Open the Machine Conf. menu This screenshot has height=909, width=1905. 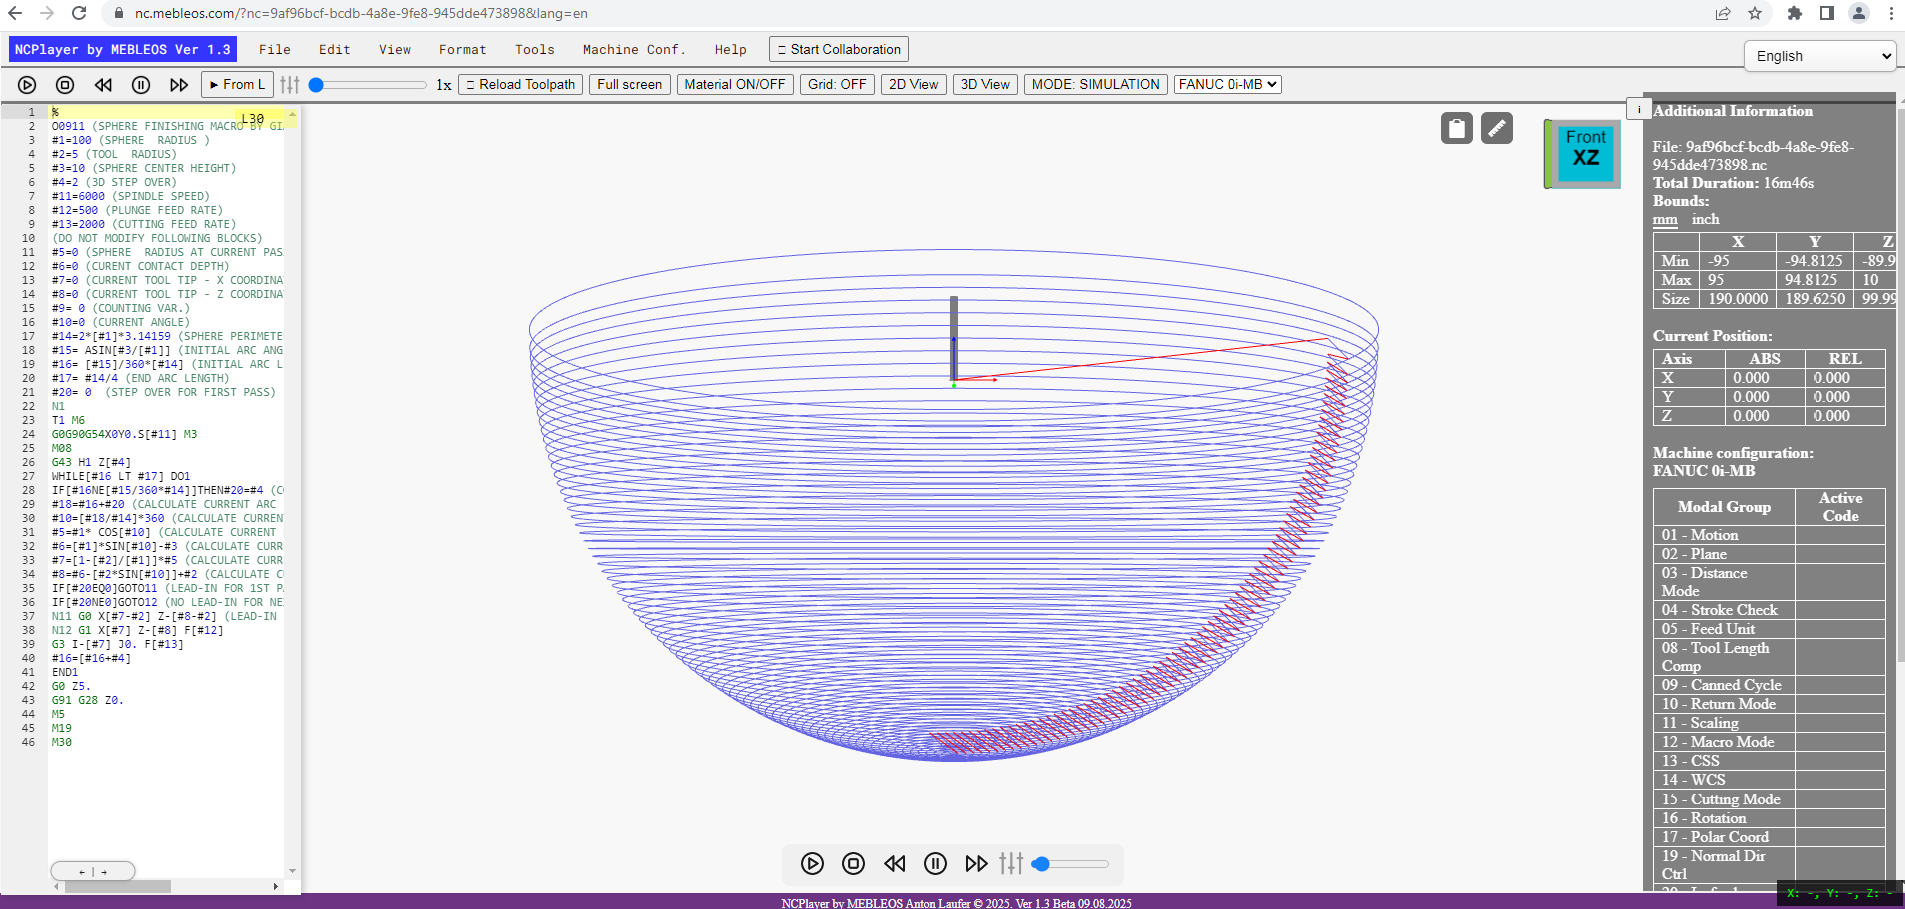(634, 49)
